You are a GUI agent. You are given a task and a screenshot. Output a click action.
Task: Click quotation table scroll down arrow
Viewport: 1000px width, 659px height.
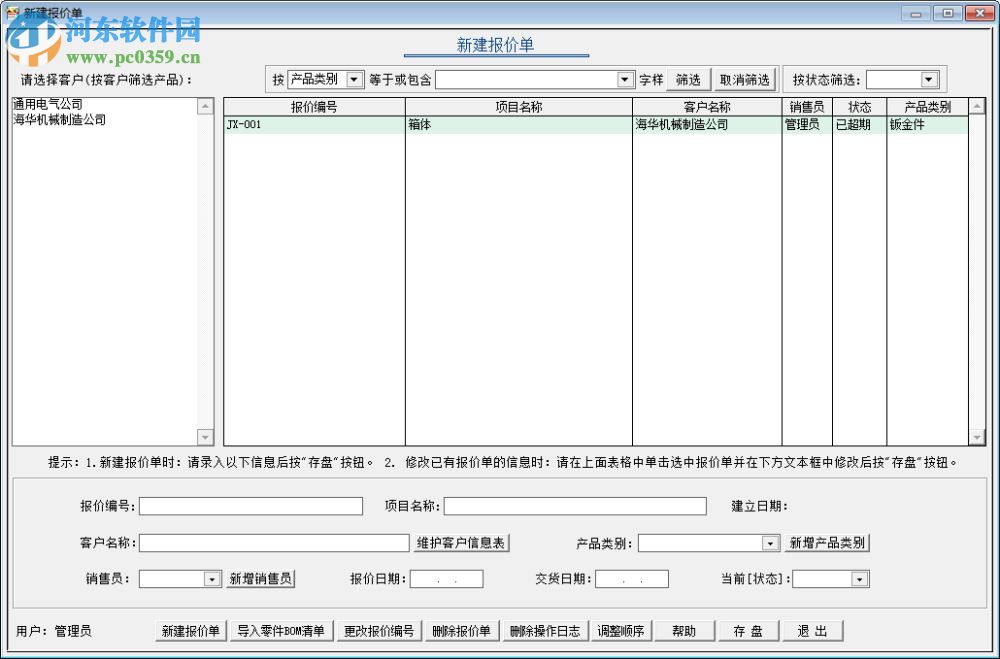click(976, 437)
